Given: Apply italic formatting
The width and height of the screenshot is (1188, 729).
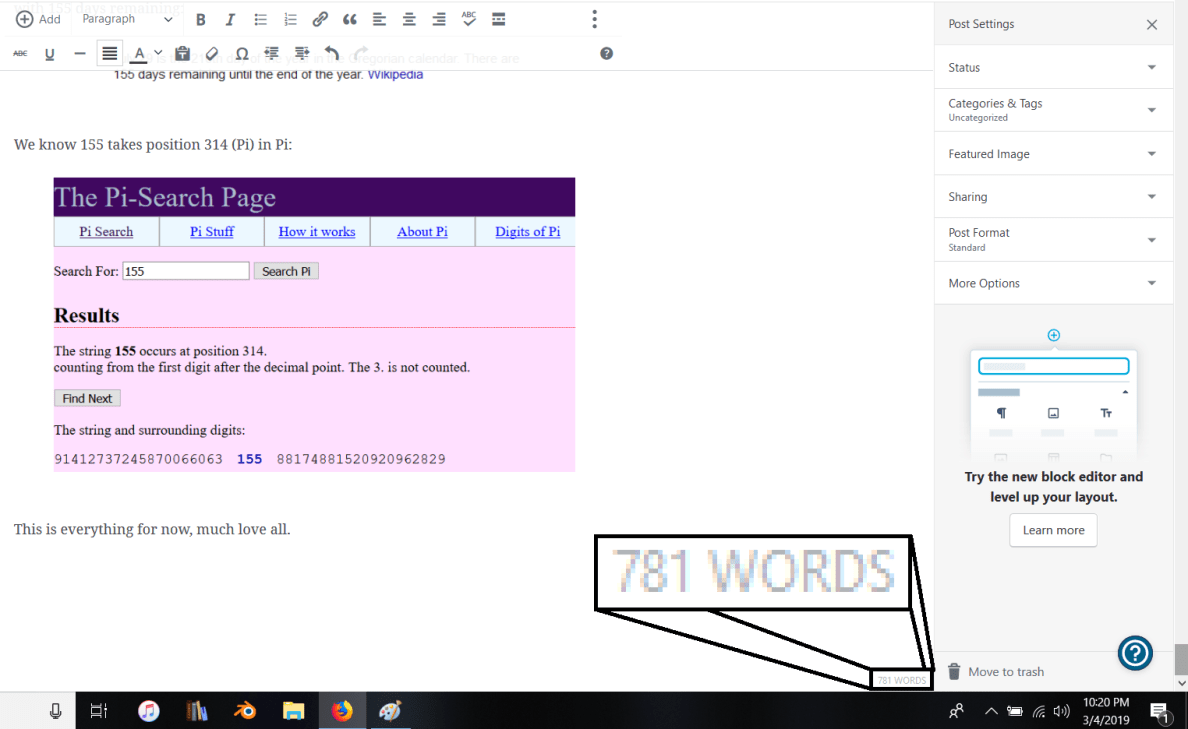Looking at the screenshot, I should (x=230, y=19).
